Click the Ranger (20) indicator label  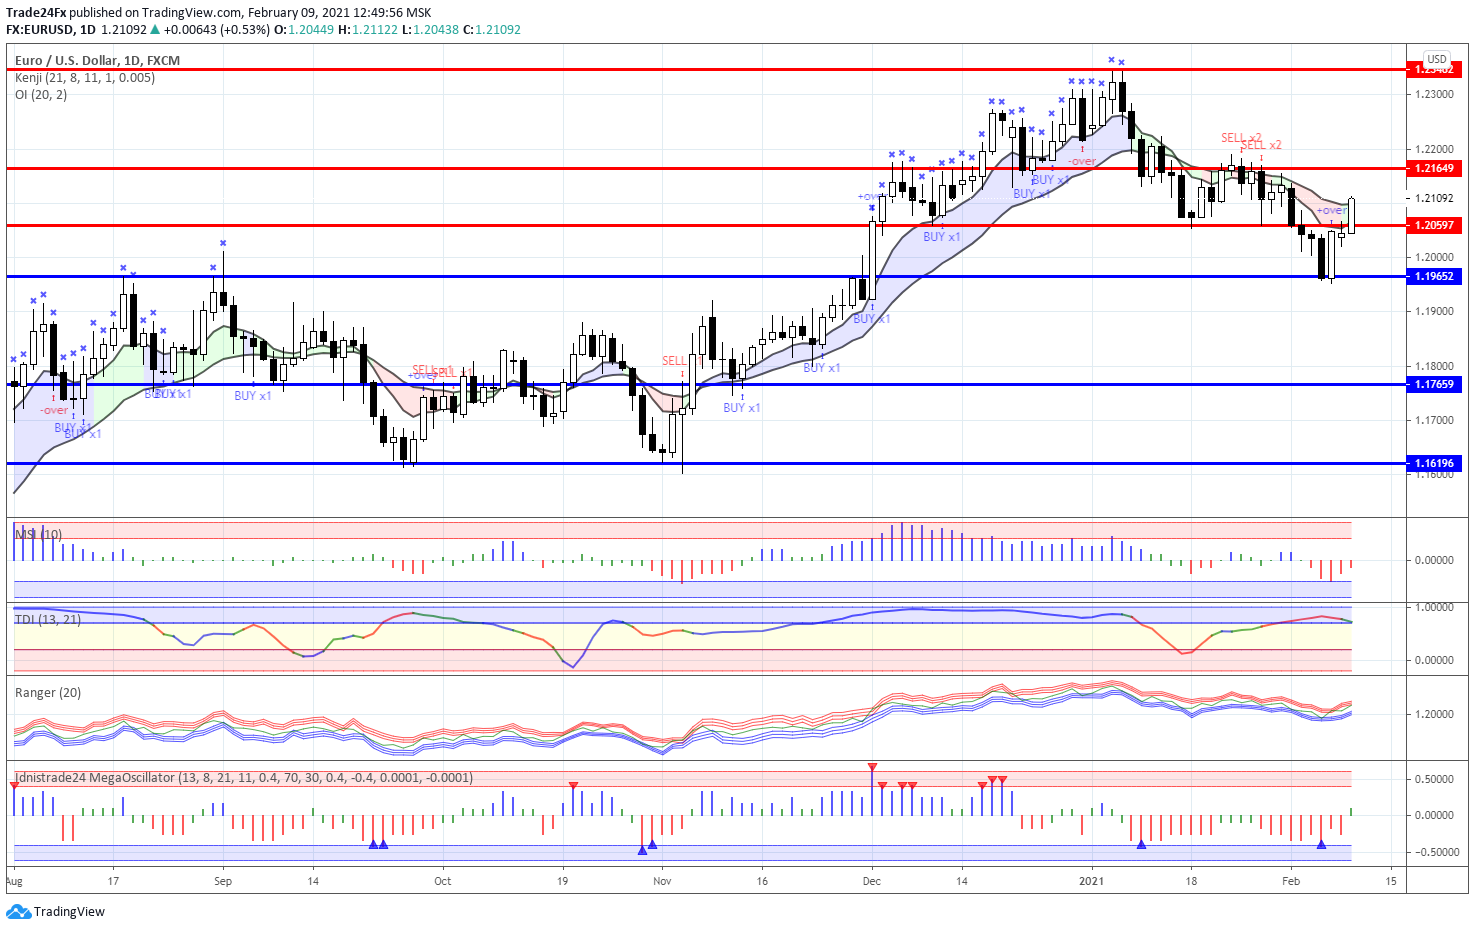tap(48, 692)
